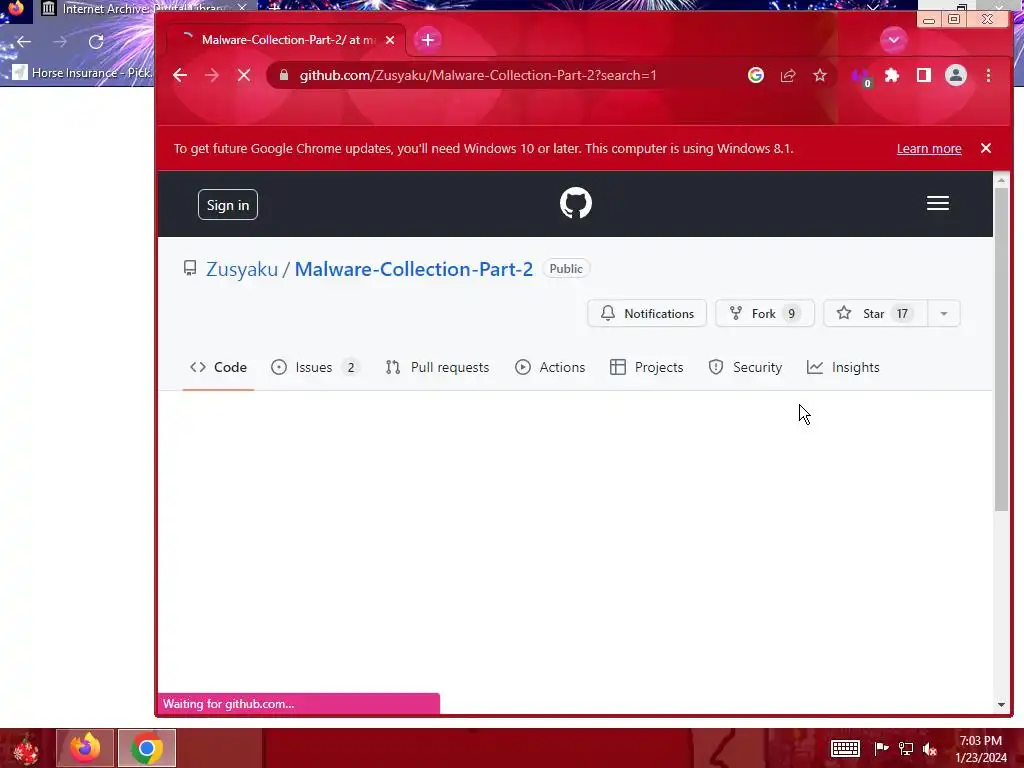Open the Pull requests tab
This screenshot has width=1024, height=768.
437,367
